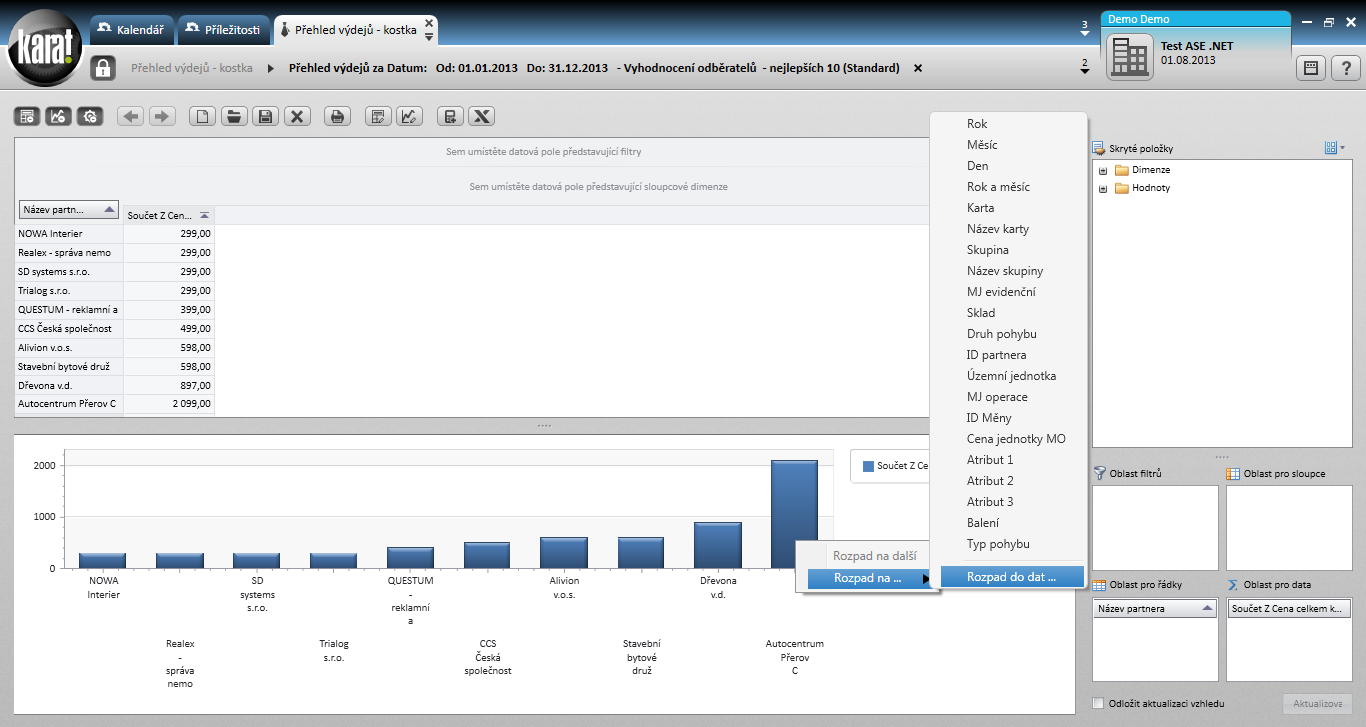The height and width of the screenshot is (727, 1366).
Task: Click the save layout floppy disk icon
Action: click(265, 117)
